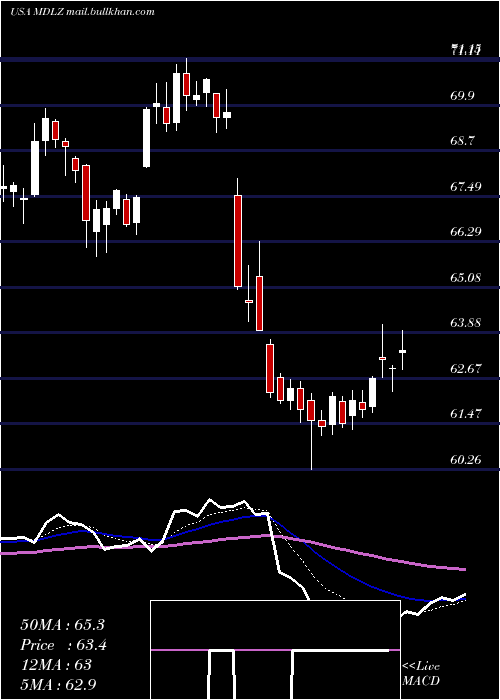The width and height of the screenshot is (500, 700).
Task: Click the top overlapping price label near 71
Action: (466, 50)
